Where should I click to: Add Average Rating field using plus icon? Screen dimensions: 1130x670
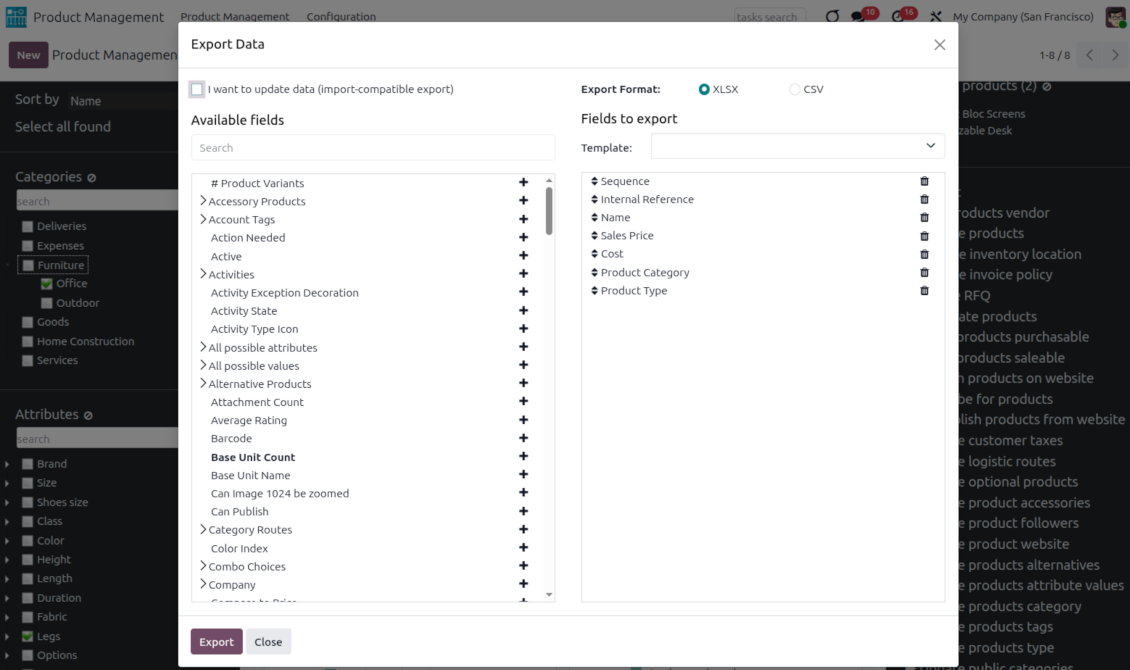tap(523, 421)
